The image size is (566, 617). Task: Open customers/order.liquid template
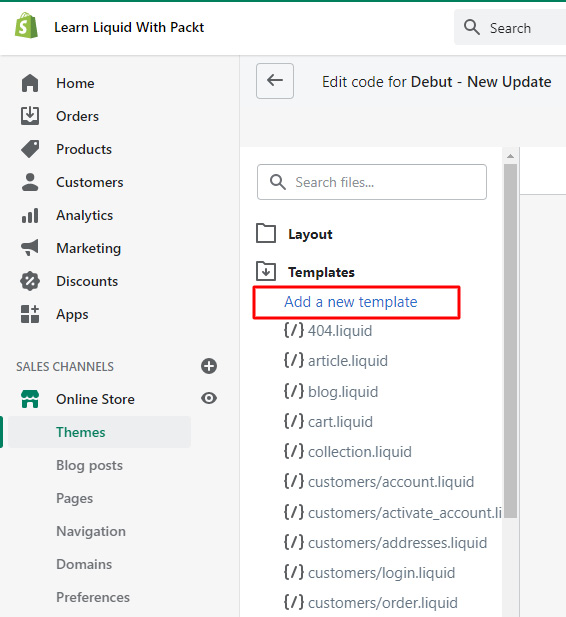click(x=383, y=603)
